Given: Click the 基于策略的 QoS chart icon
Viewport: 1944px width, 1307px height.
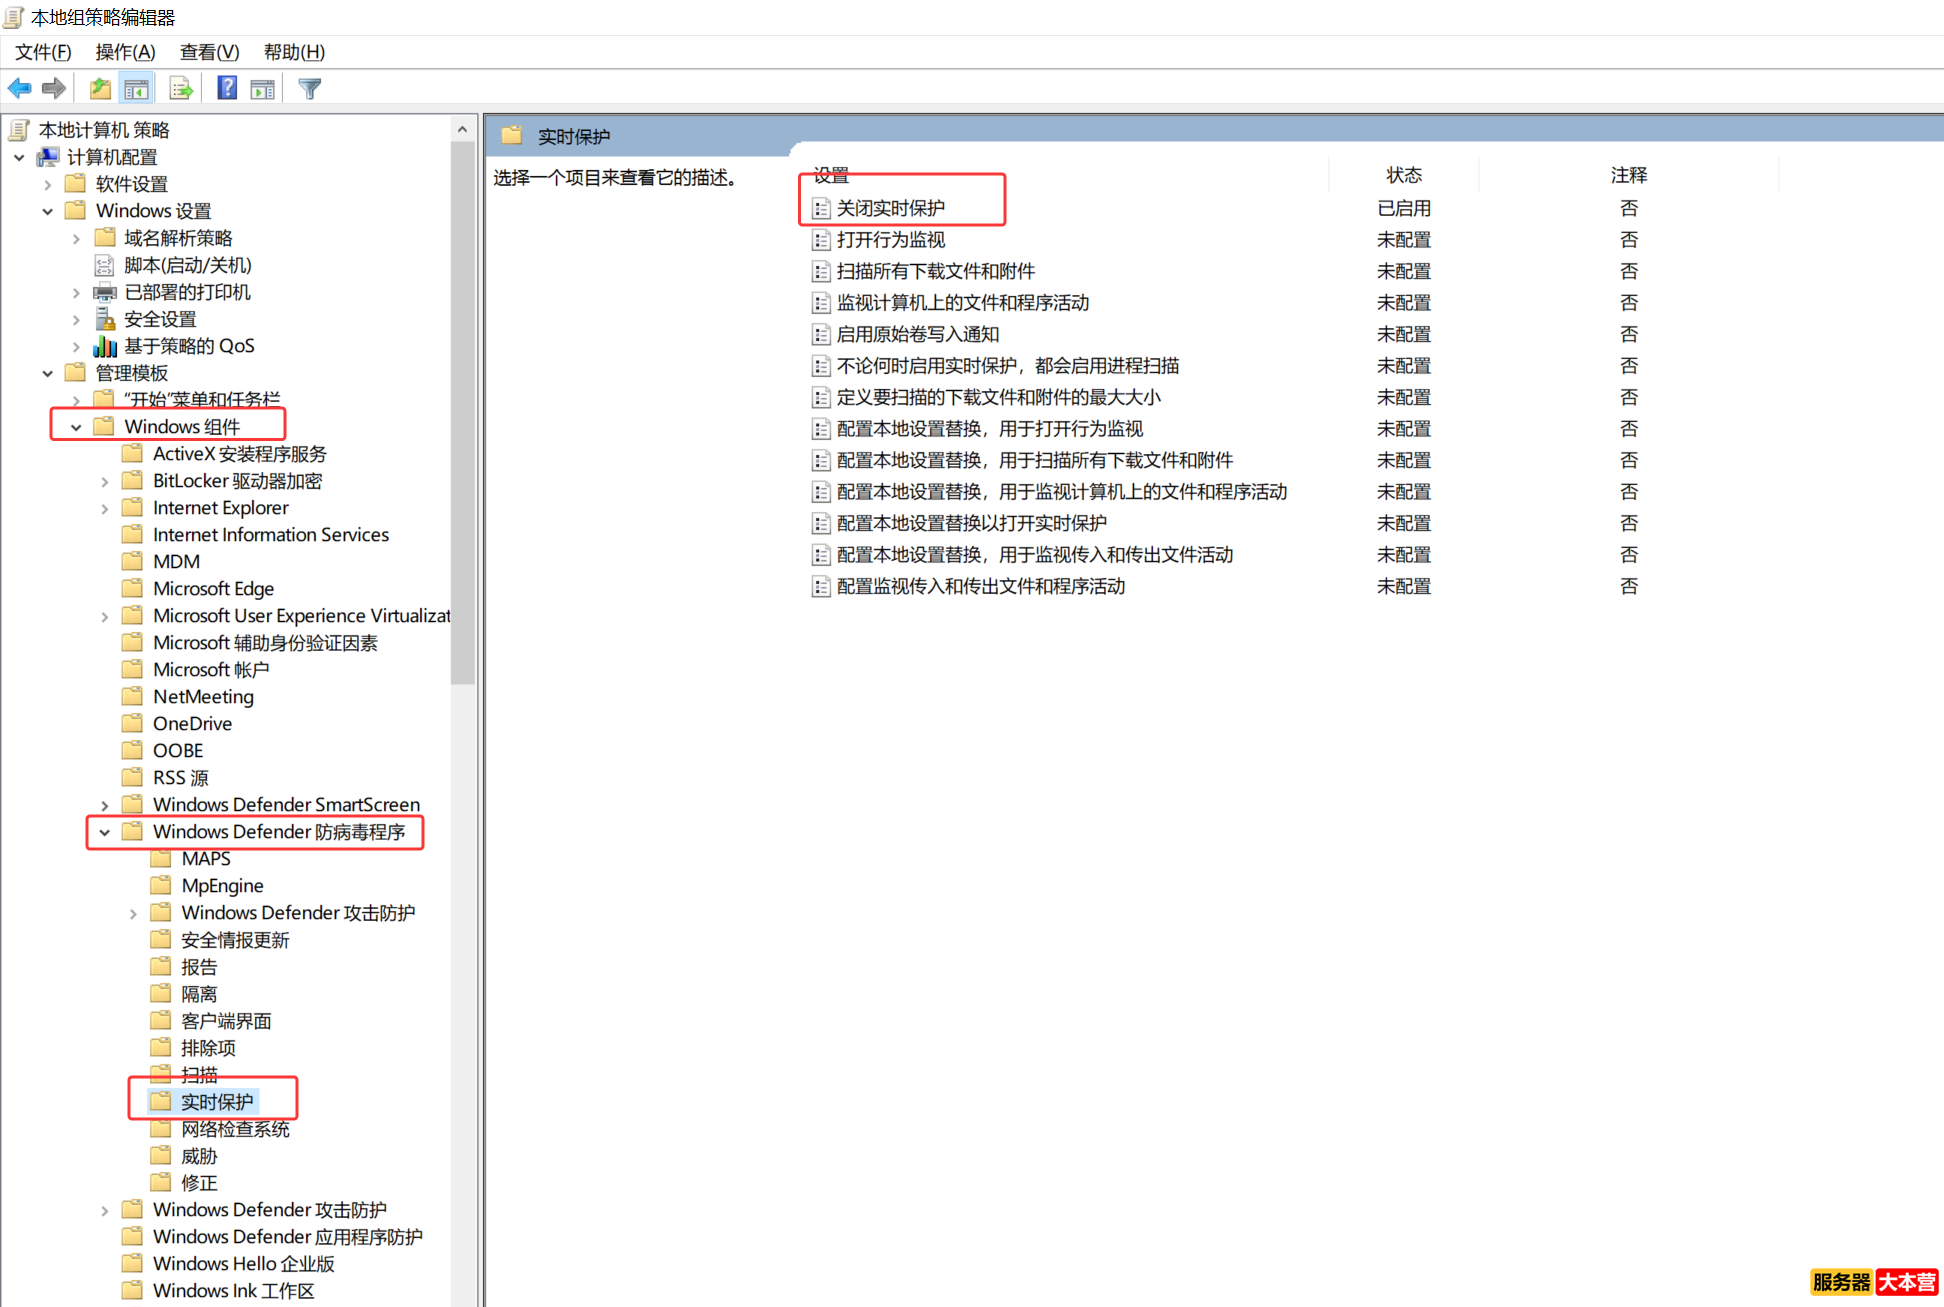Looking at the screenshot, I should (105, 346).
